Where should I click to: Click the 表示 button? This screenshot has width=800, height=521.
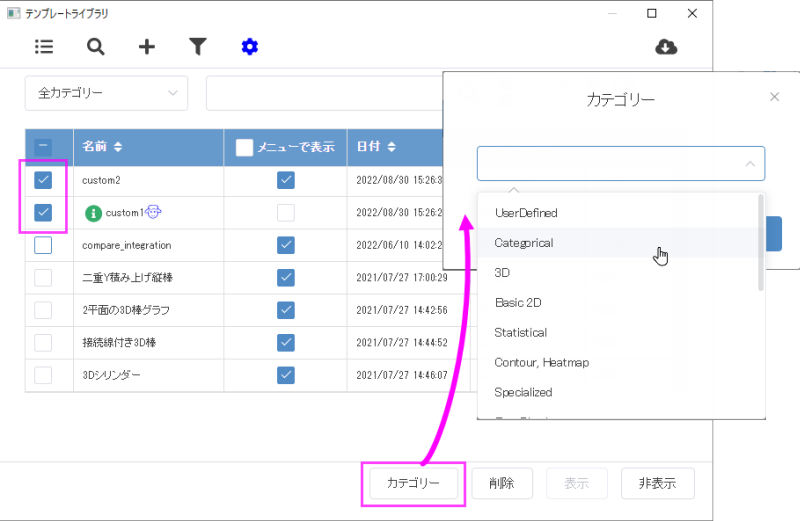(x=577, y=483)
